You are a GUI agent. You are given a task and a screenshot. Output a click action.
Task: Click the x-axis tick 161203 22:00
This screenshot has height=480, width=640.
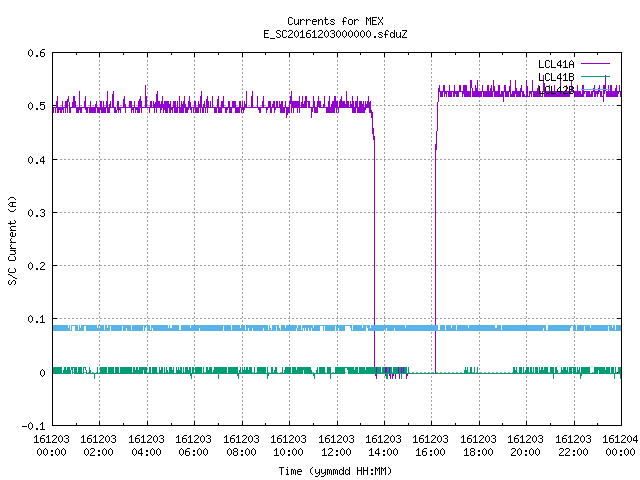pos(574,445)
